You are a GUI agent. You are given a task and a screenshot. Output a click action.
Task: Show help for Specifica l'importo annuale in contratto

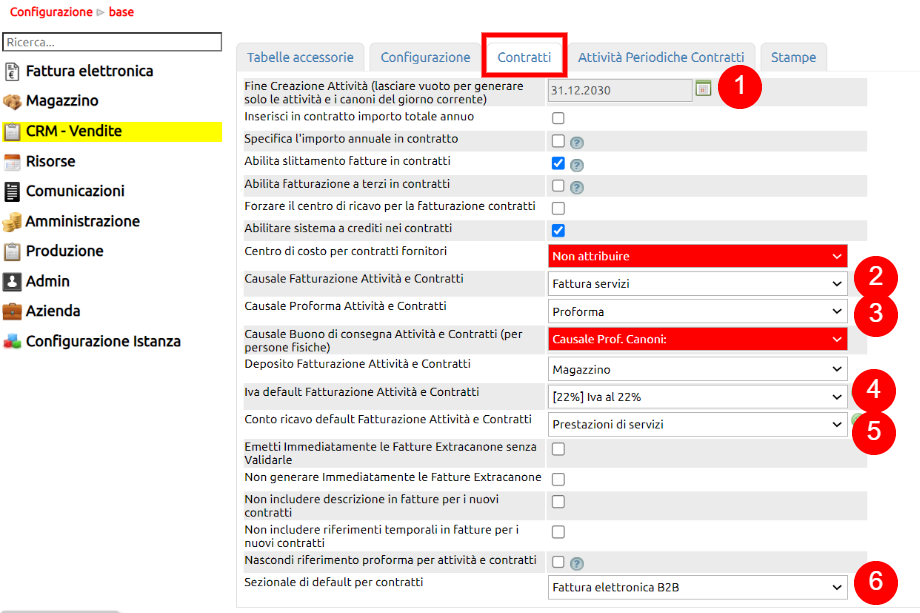[577, 143]
